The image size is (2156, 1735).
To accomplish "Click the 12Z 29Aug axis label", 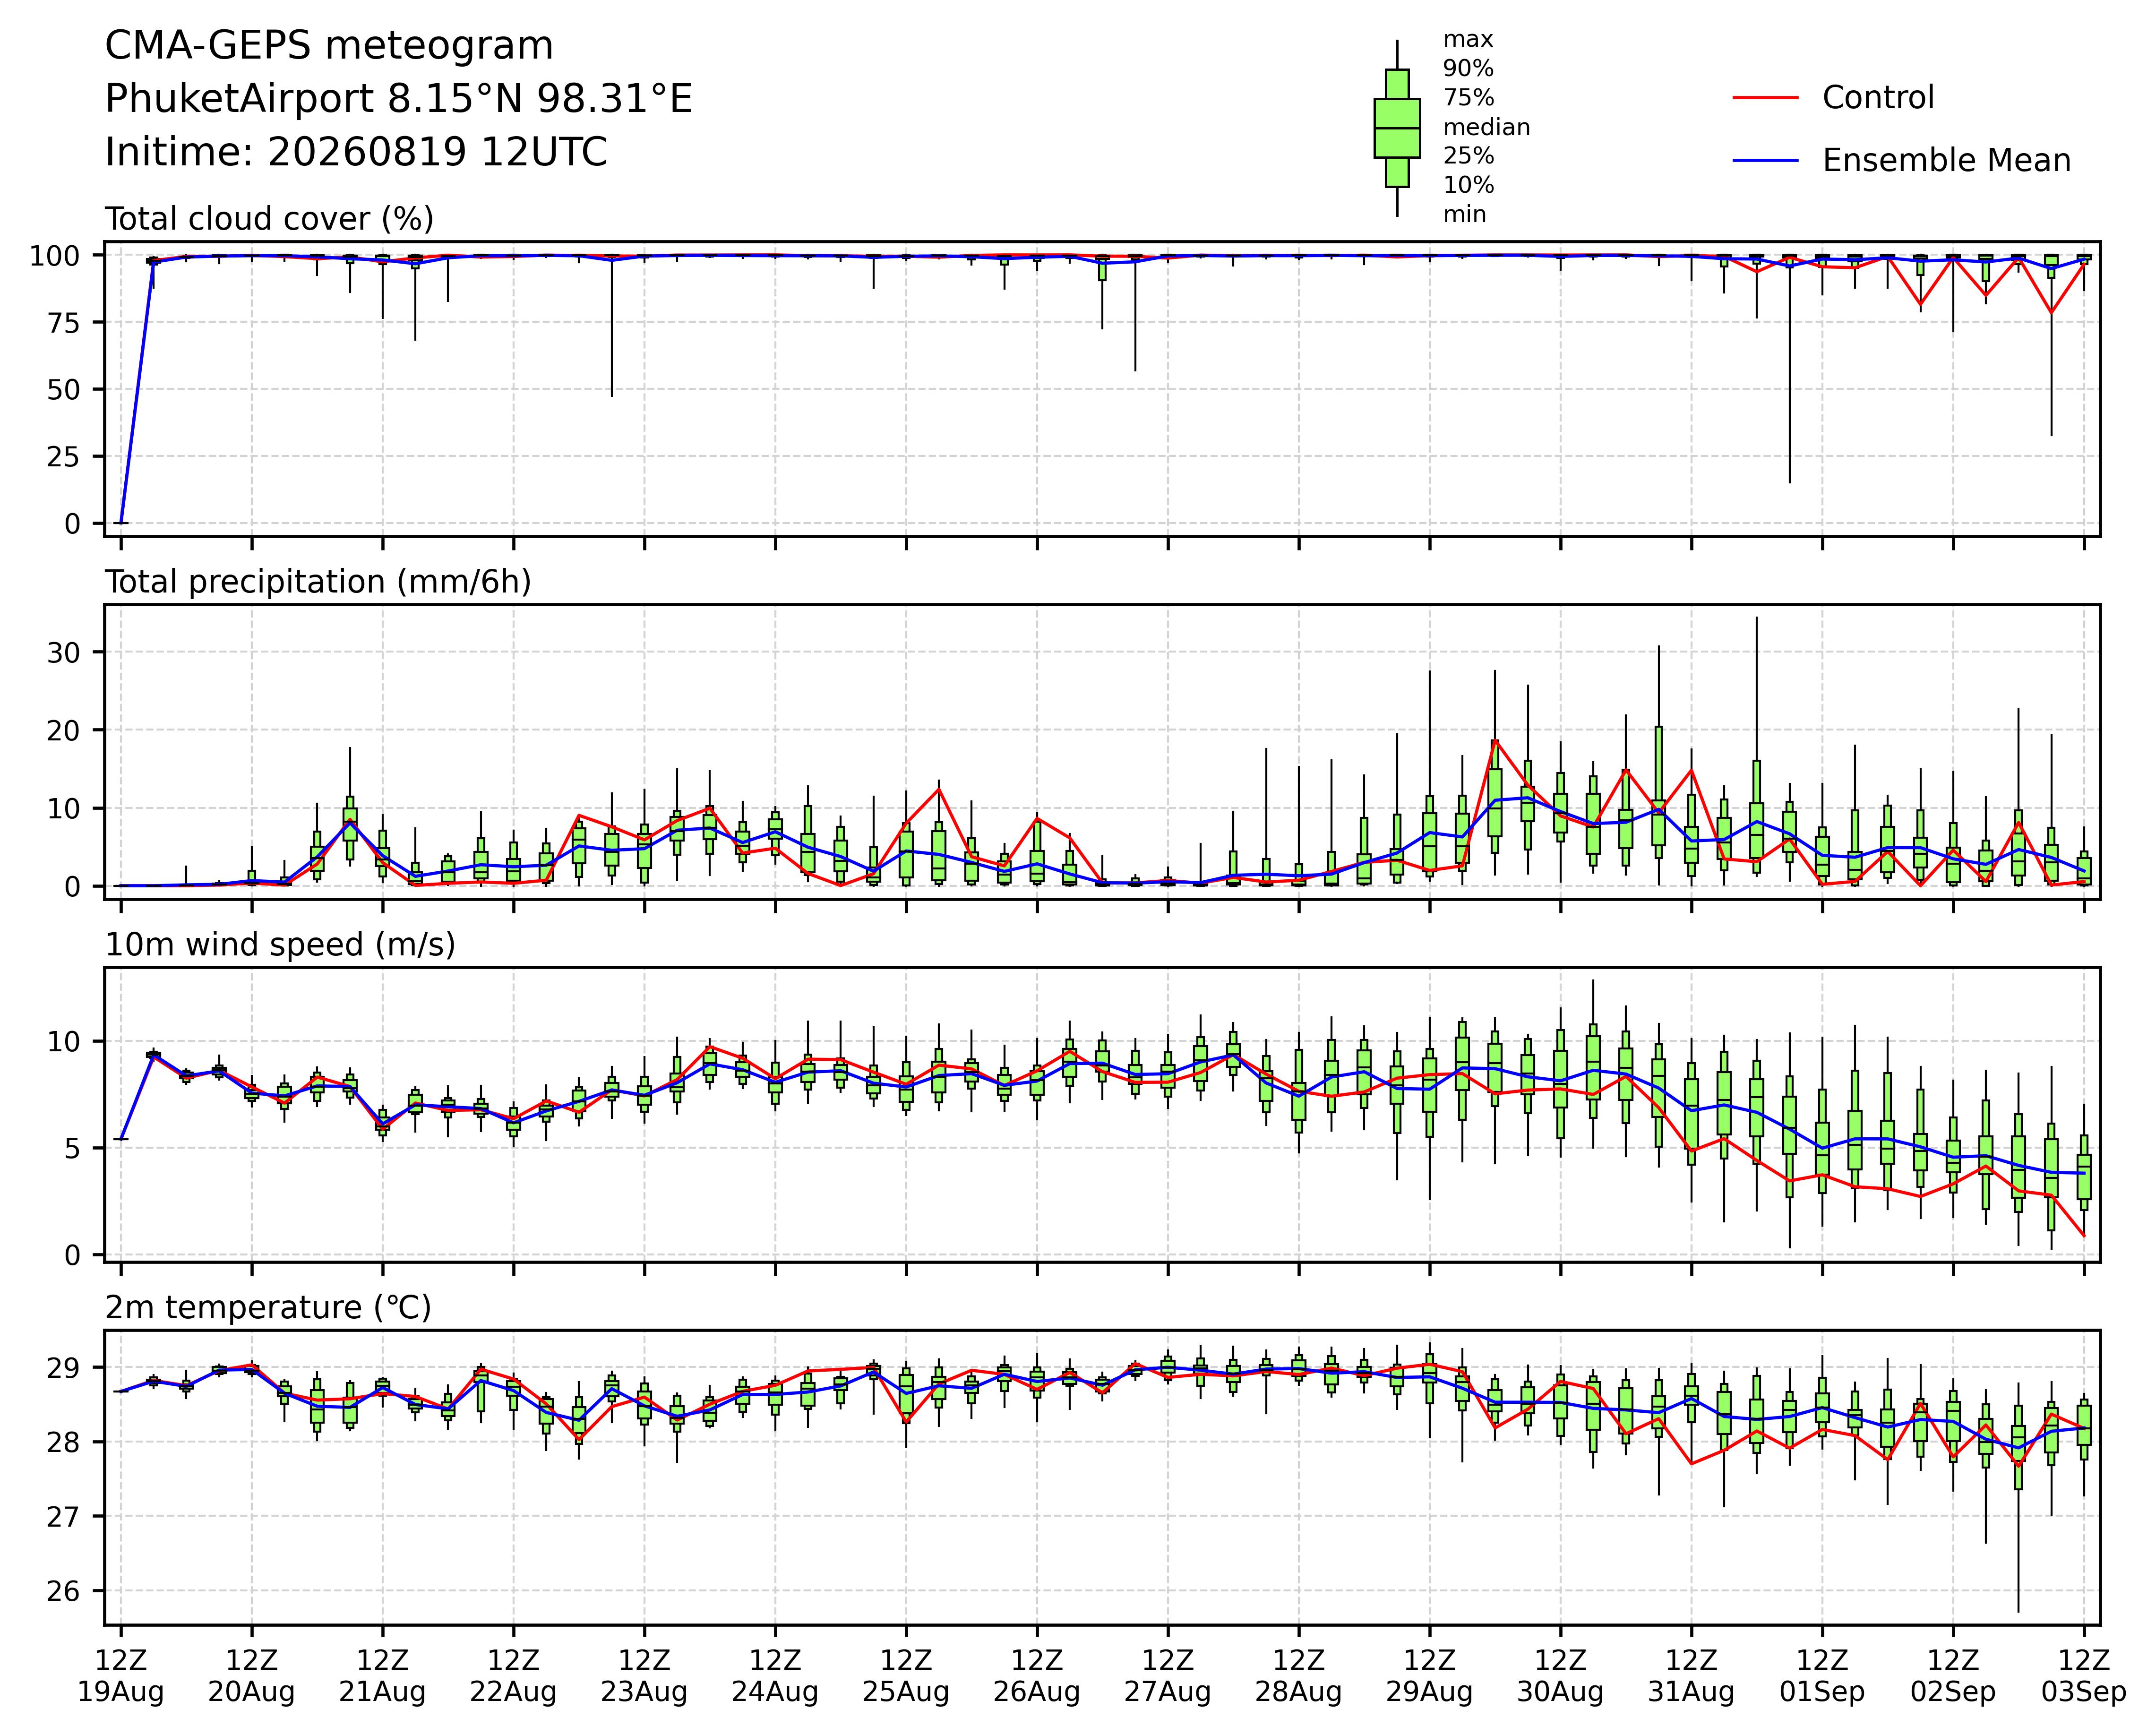I will click(1429, 1676).
